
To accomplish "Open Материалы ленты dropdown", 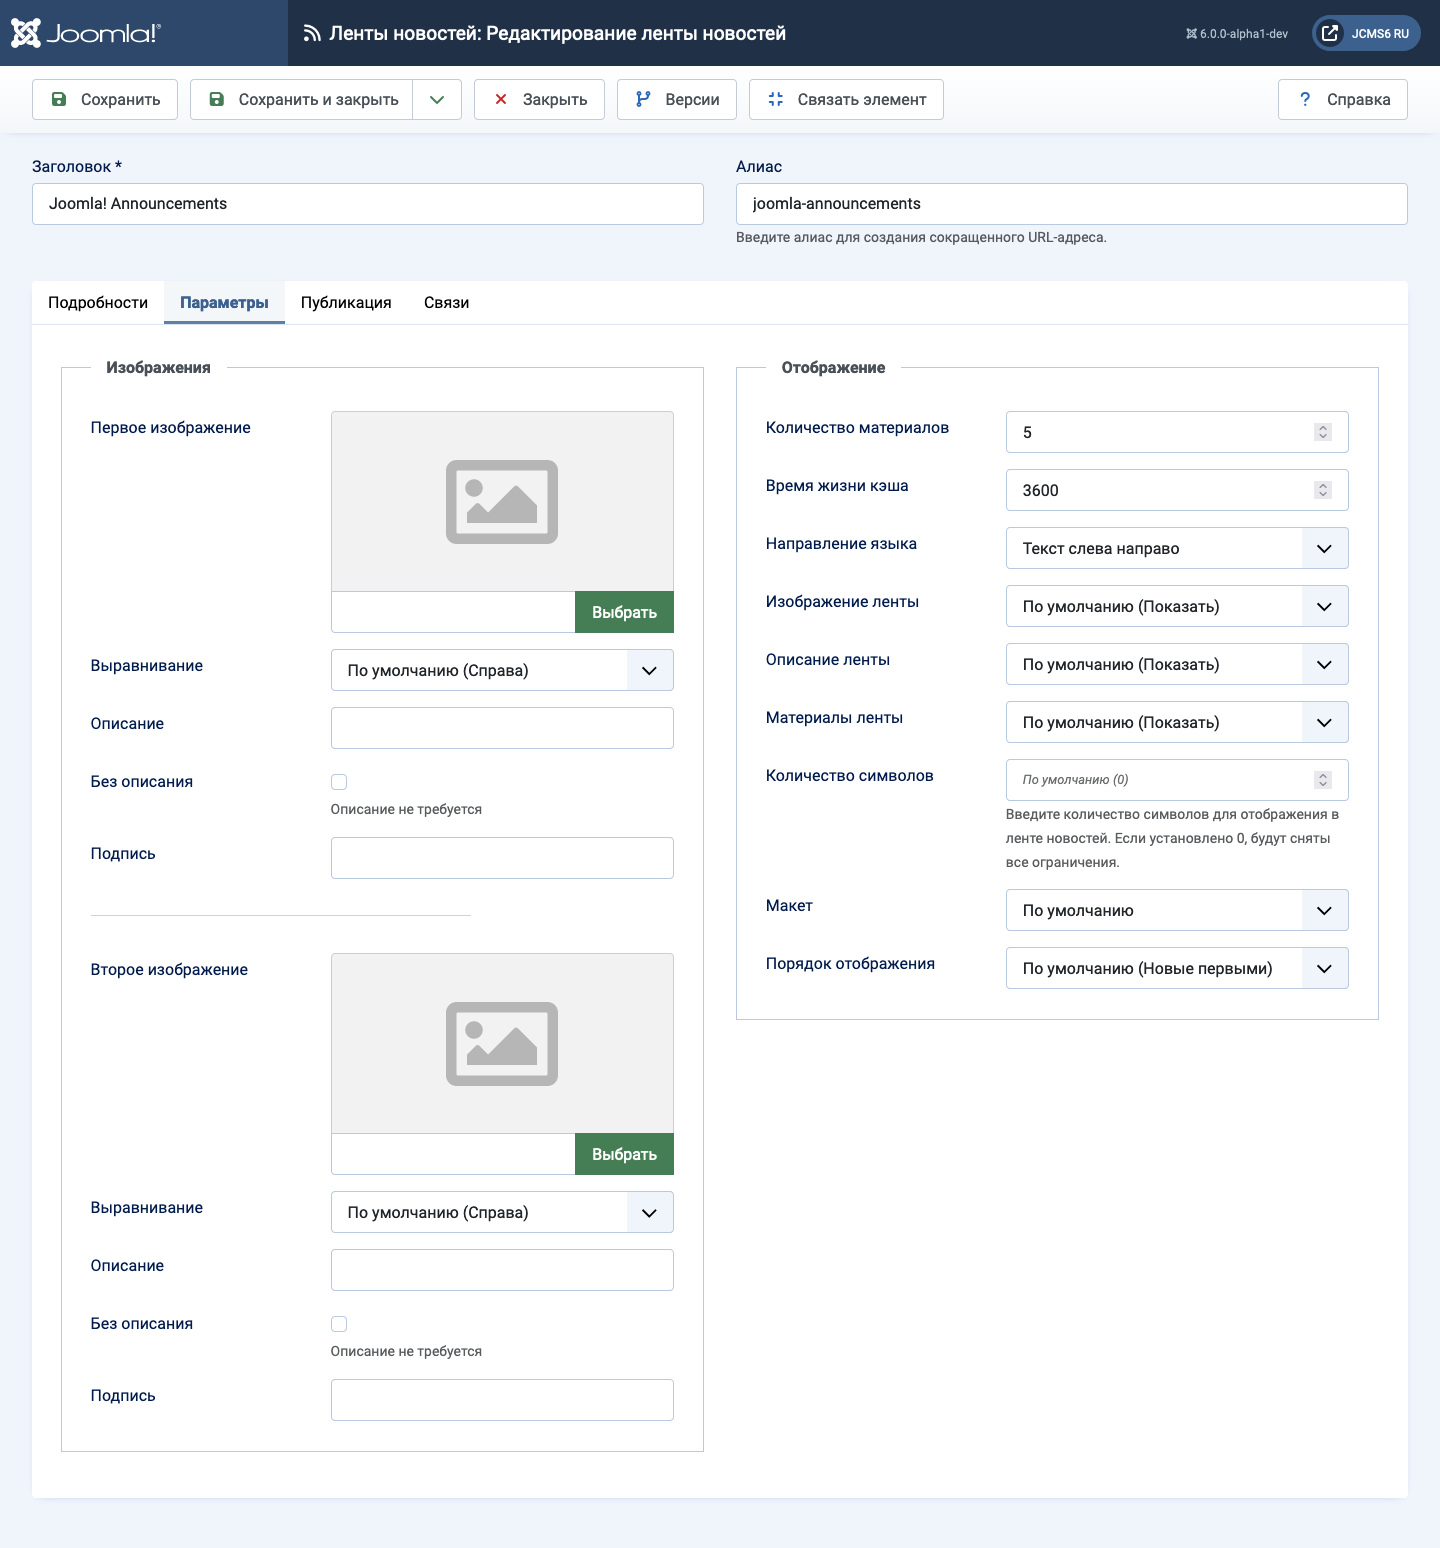I will click(x=1177, y=722).
